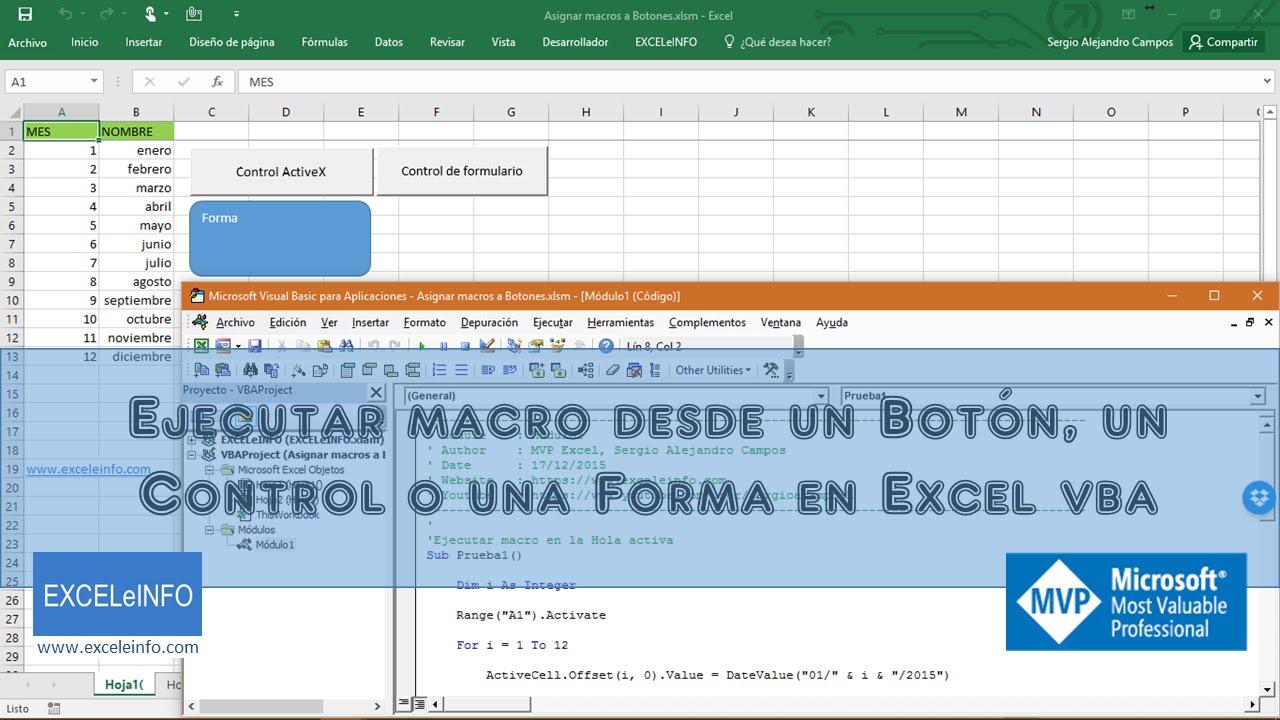Image resolution: width=1280 pixels, height=720 pixels.
Task: Switch to EXCELeINFO ribbon tab
Action: [x=666, y=42]
